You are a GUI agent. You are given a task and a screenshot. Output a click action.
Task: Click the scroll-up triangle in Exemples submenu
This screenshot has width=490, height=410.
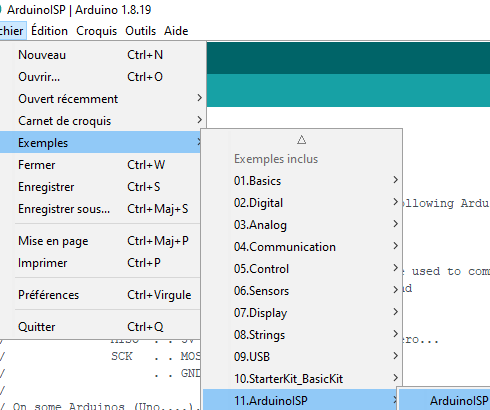(x=301, y=139)
